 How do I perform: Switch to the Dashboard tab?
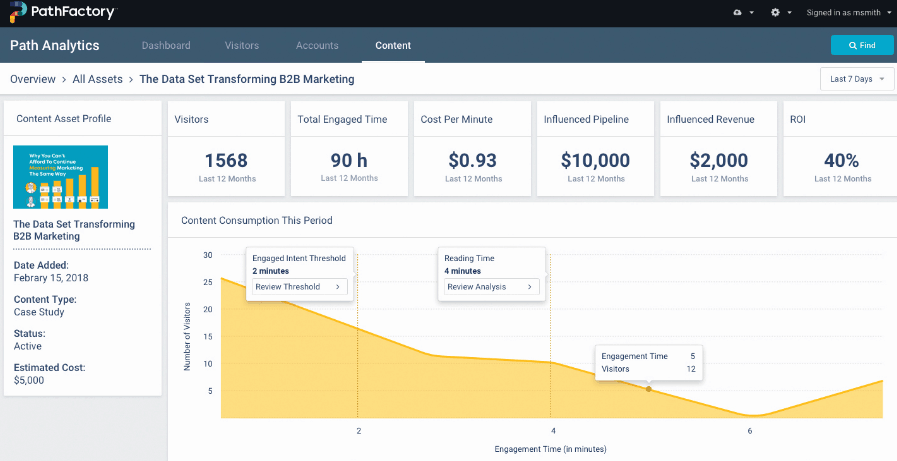coord(166,45)
